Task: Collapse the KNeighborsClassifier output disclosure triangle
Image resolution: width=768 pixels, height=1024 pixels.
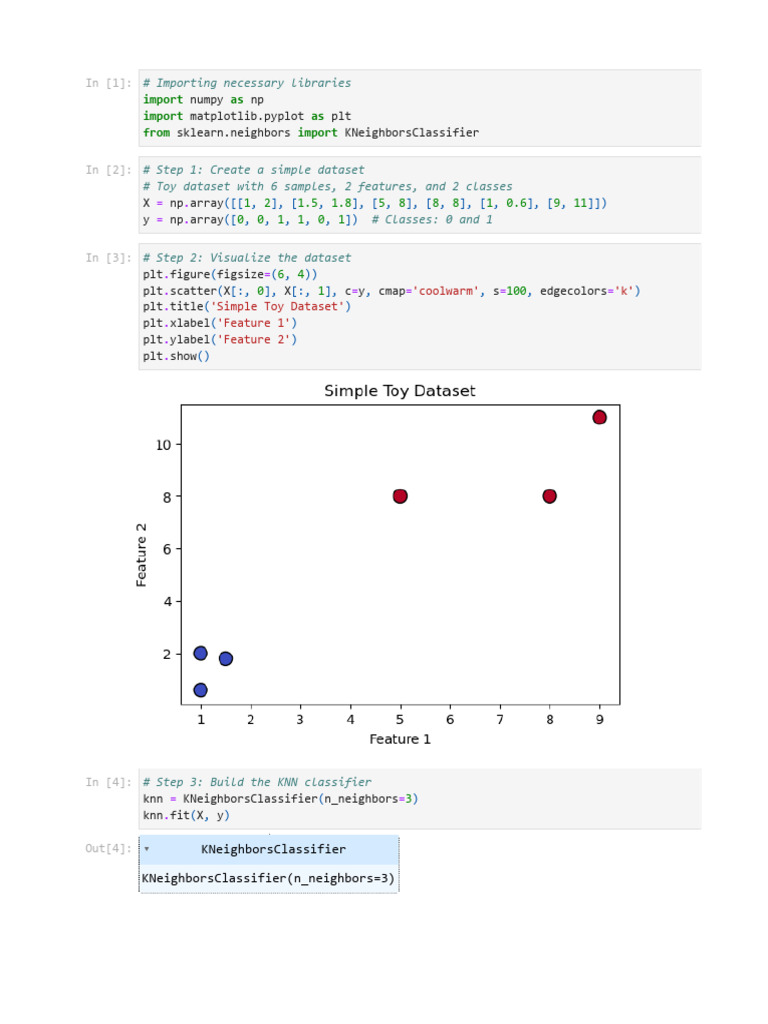Action: [146, 849]
